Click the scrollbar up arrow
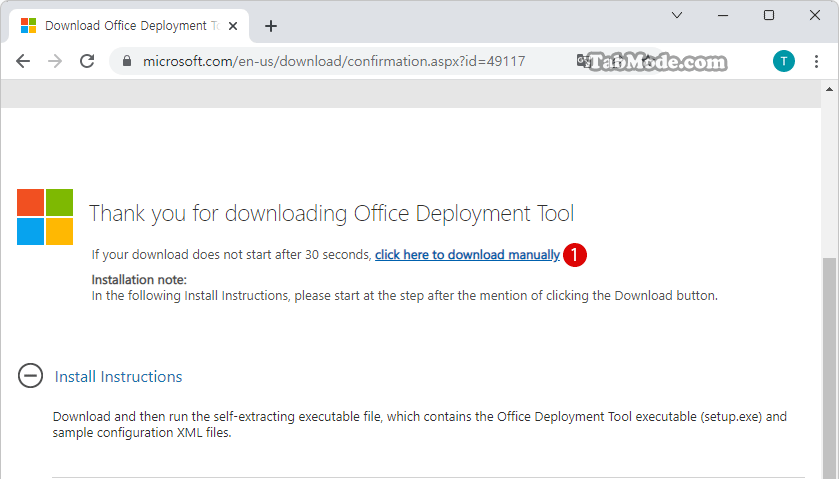839x479 pixels. [x=829, y=89]
